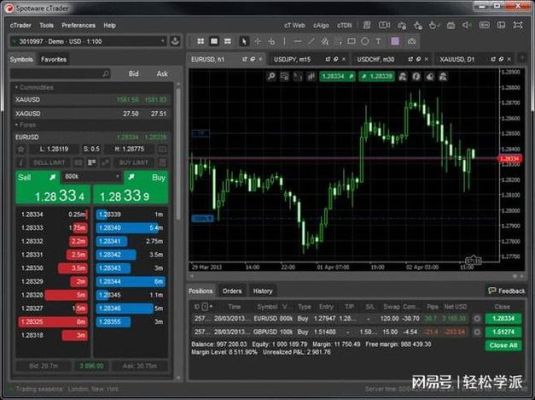Image resolution: width=535 pixels, height=400 pixels.
Task: Select the text annotation tool
Action: click(378, 42)
